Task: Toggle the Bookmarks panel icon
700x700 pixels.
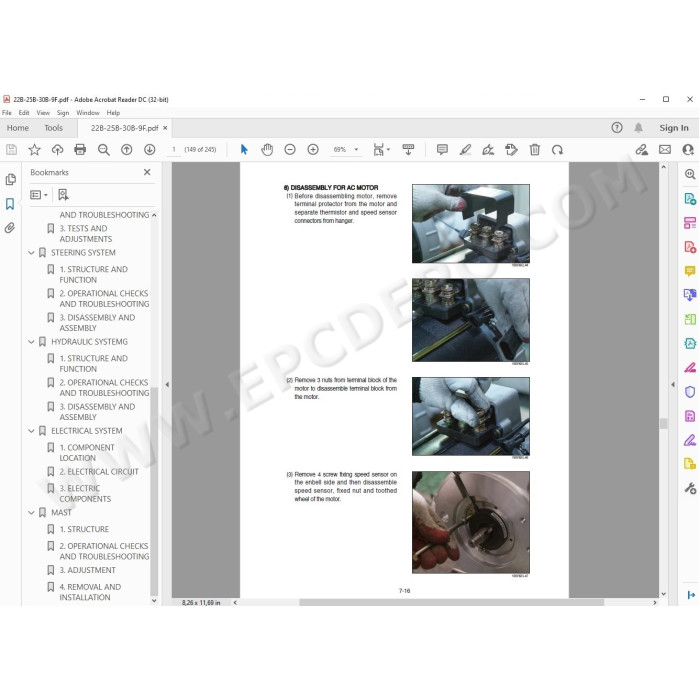Action: tap(10, 204)
